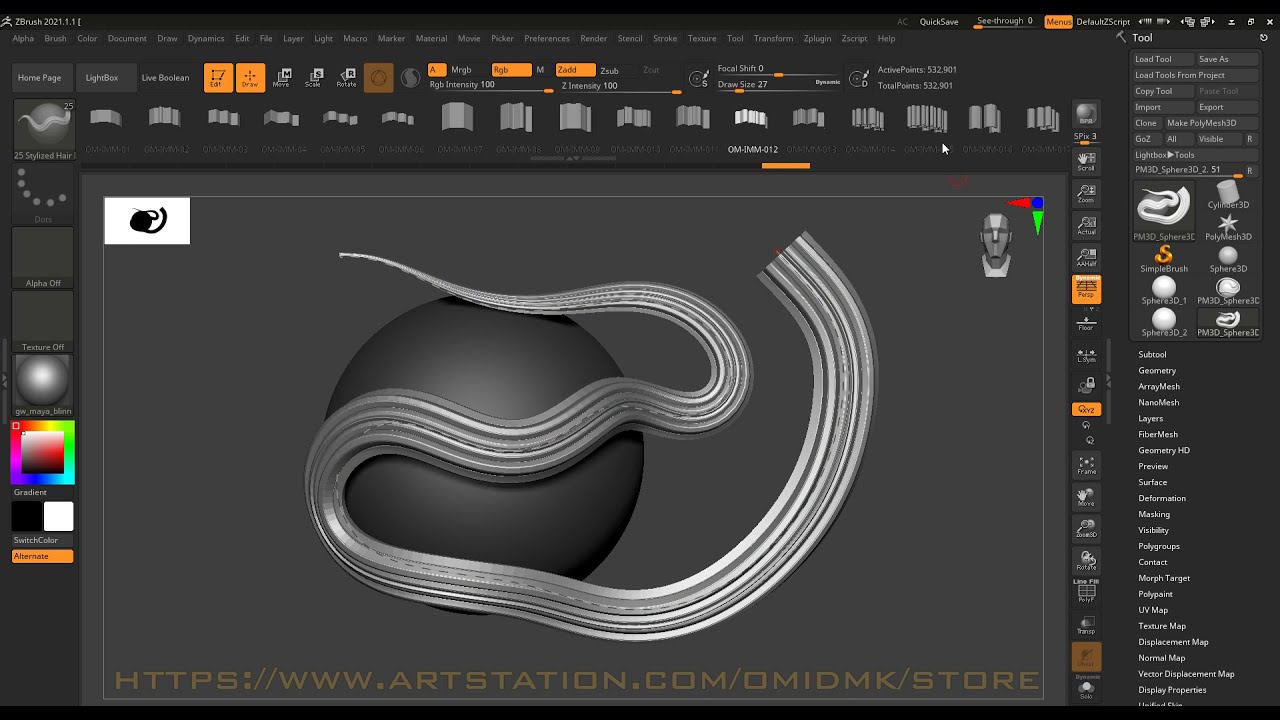The height and width of the screenshot is (720, 1280).
Task: Click the Home Page button
Action: tap(39, 77)
